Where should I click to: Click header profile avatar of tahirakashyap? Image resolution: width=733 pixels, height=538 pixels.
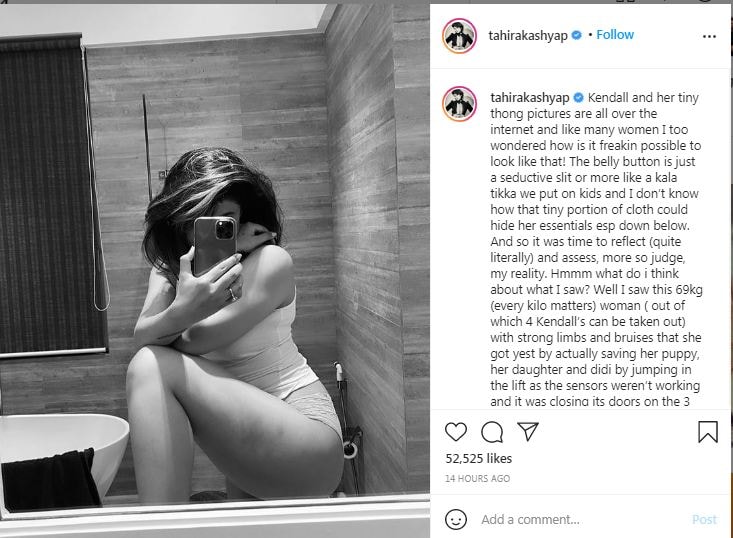(x=459, y=36)
